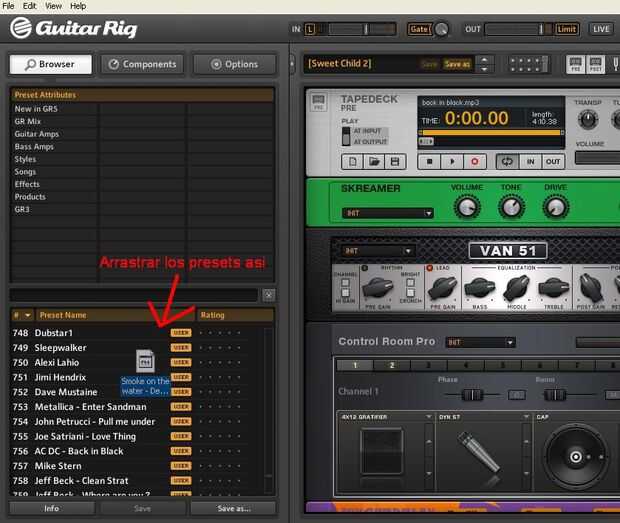Clear the preset search field
Viewport: 620px width, 523px height.
tap(268, 295)
